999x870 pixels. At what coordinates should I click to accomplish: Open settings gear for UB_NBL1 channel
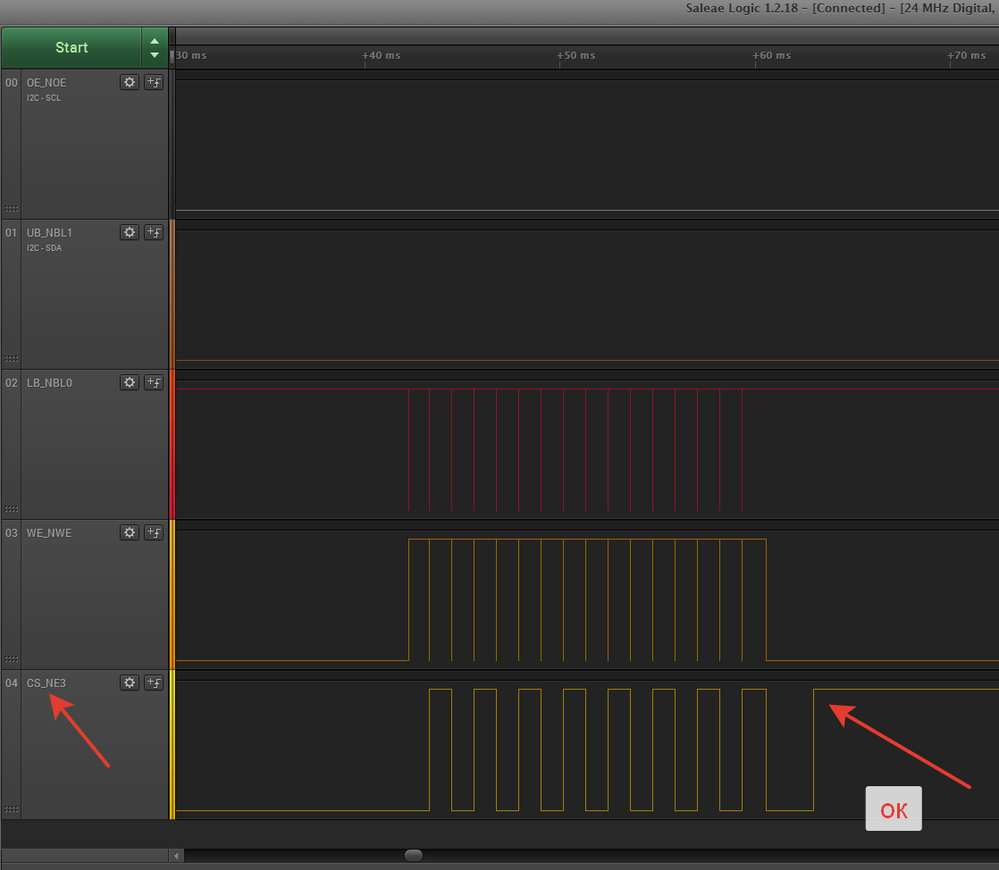pos(129,232)
